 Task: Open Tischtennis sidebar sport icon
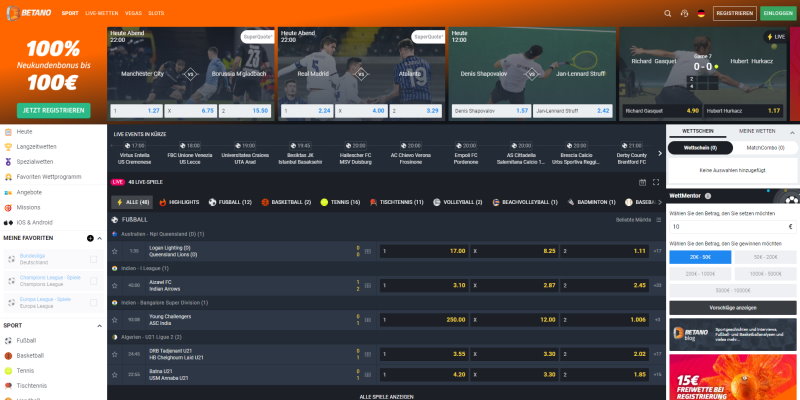[8, 386]
